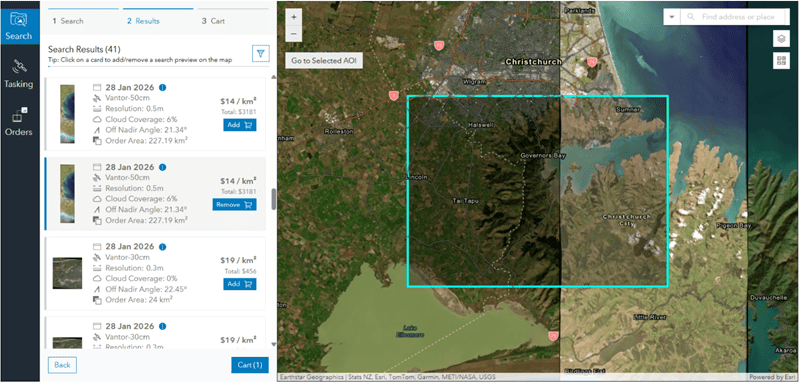Click the results list scroll down arrow
Screen dimensions: 800x383
pyautogui.click(x=273, y=345)
